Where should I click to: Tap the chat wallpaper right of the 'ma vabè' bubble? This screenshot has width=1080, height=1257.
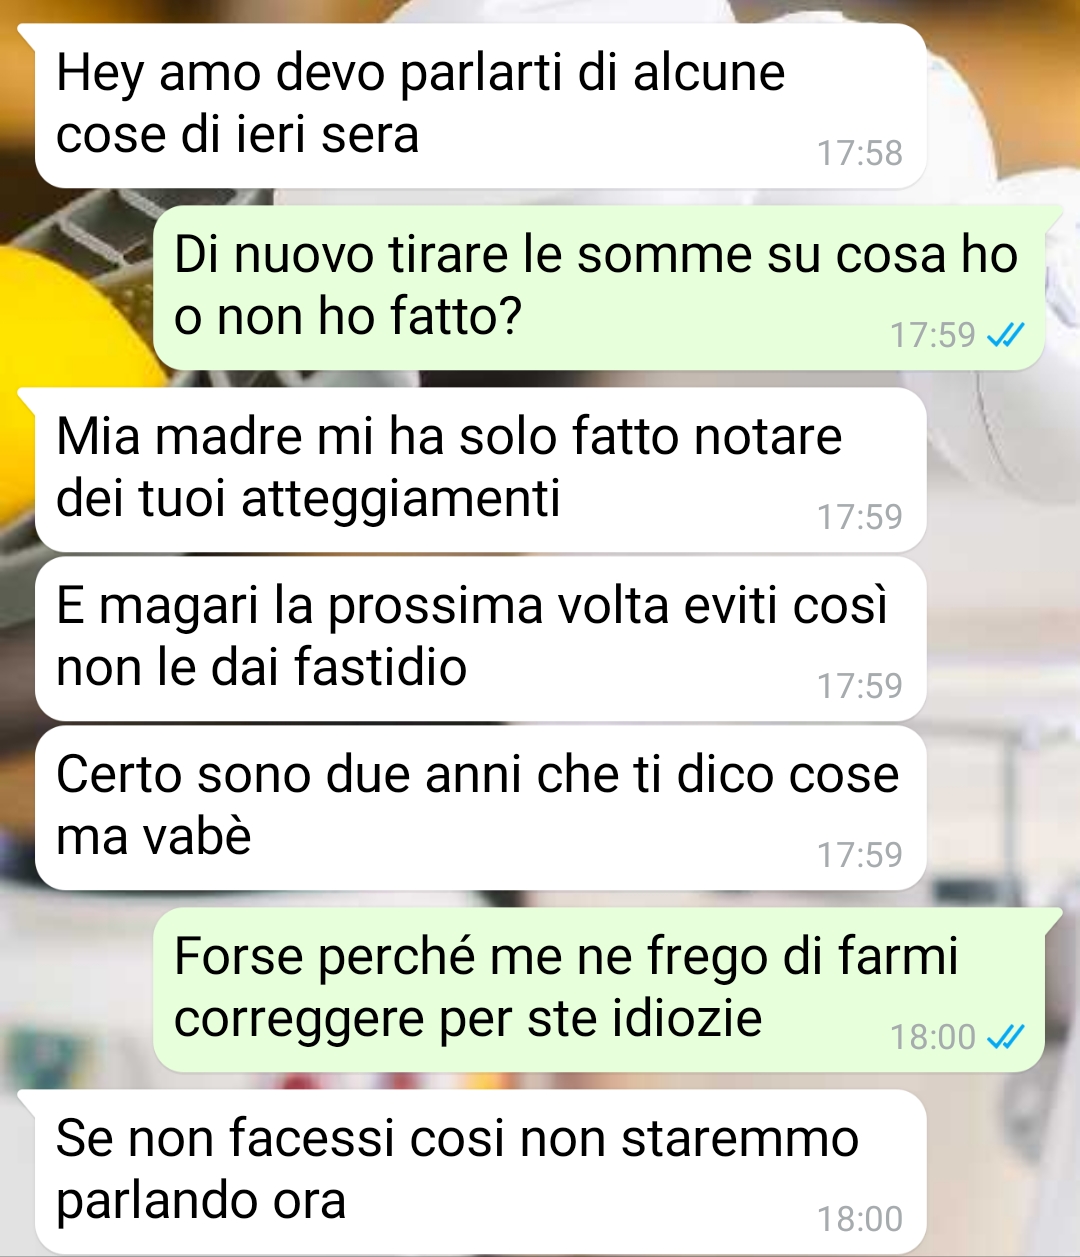click(x=1000, y=808)
